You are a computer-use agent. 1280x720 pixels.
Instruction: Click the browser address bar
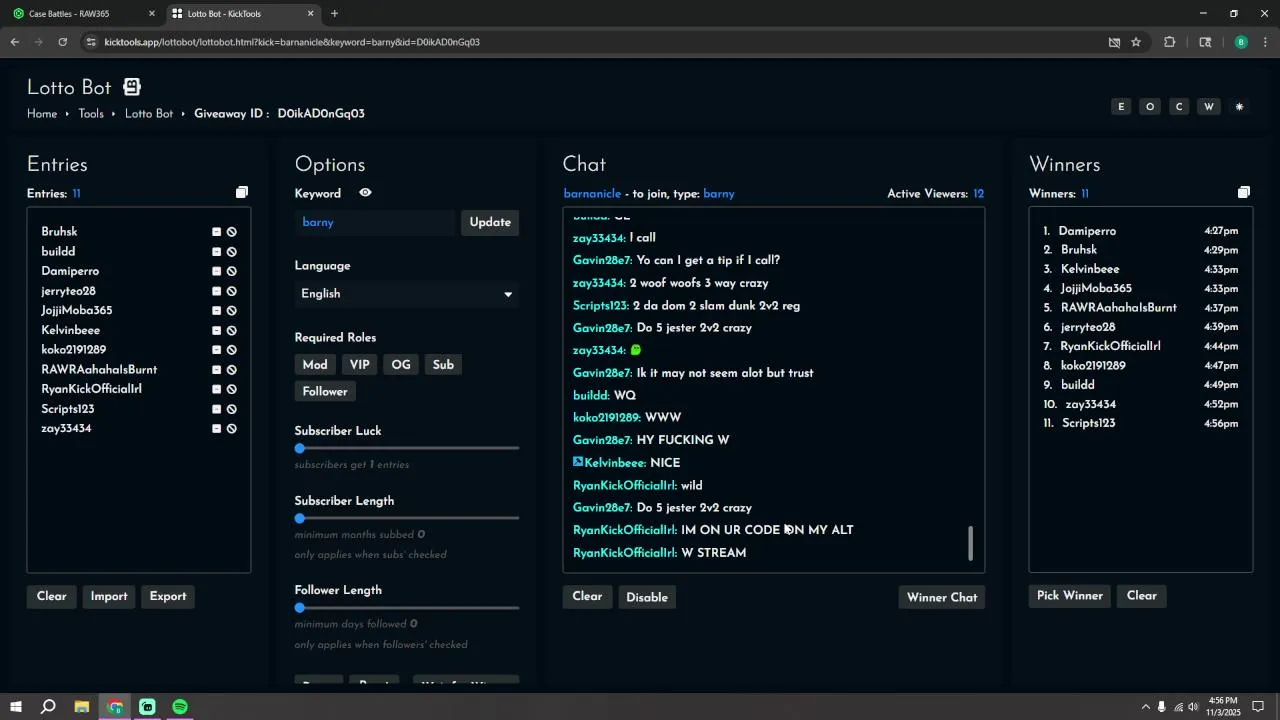click(590, 42)
